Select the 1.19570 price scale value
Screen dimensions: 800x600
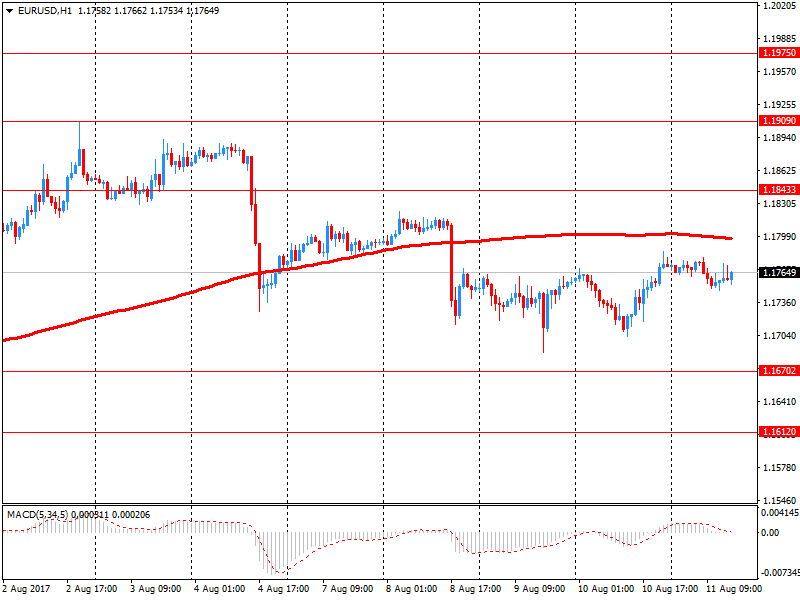pos(780,72)
